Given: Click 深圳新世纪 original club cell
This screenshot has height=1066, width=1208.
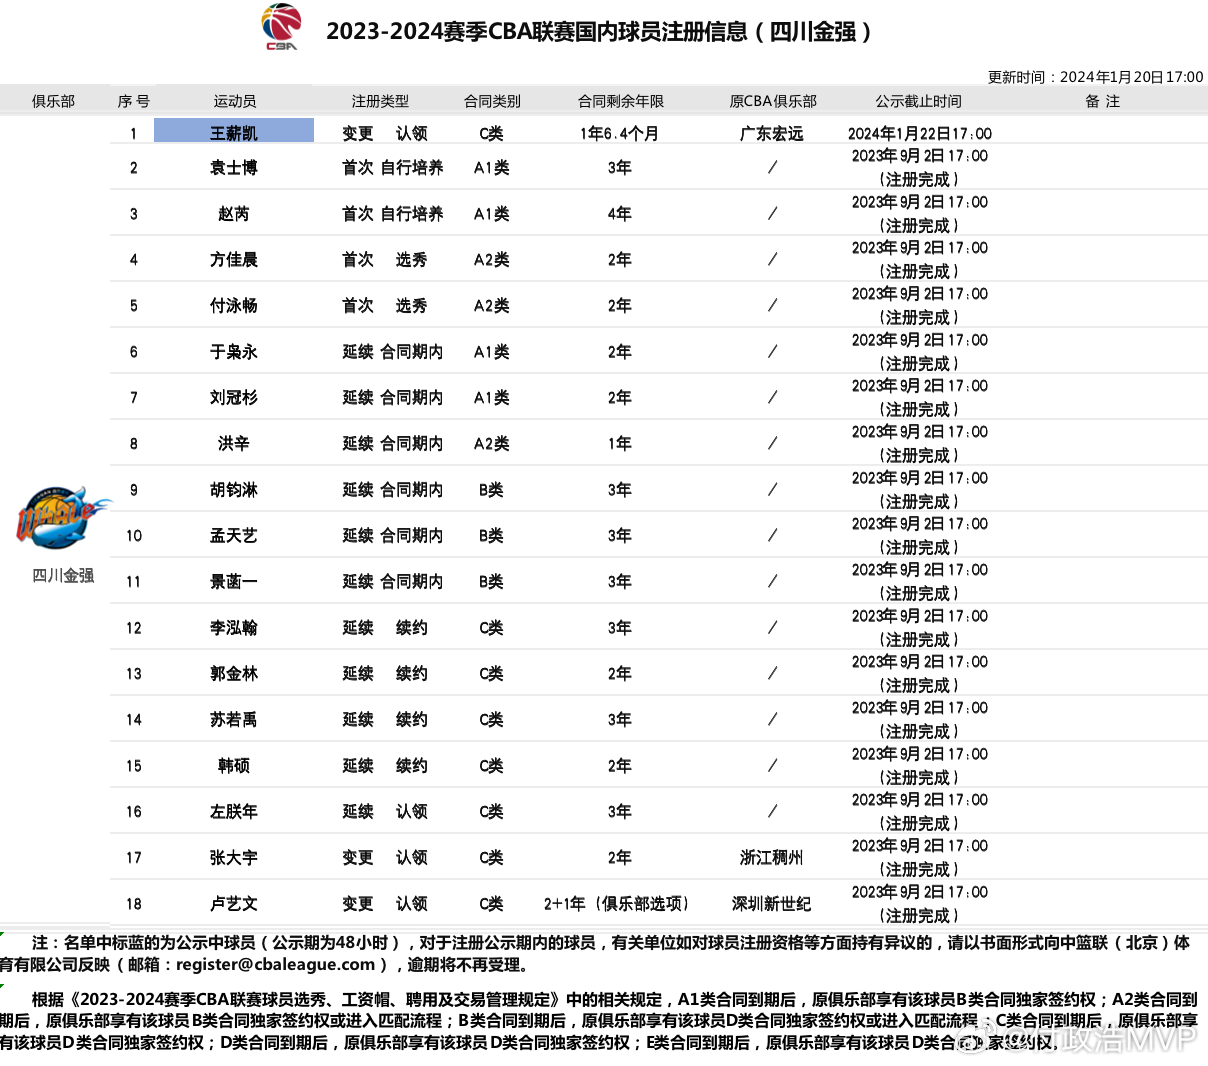Looking at the screenshot, I should coord(771,904).
